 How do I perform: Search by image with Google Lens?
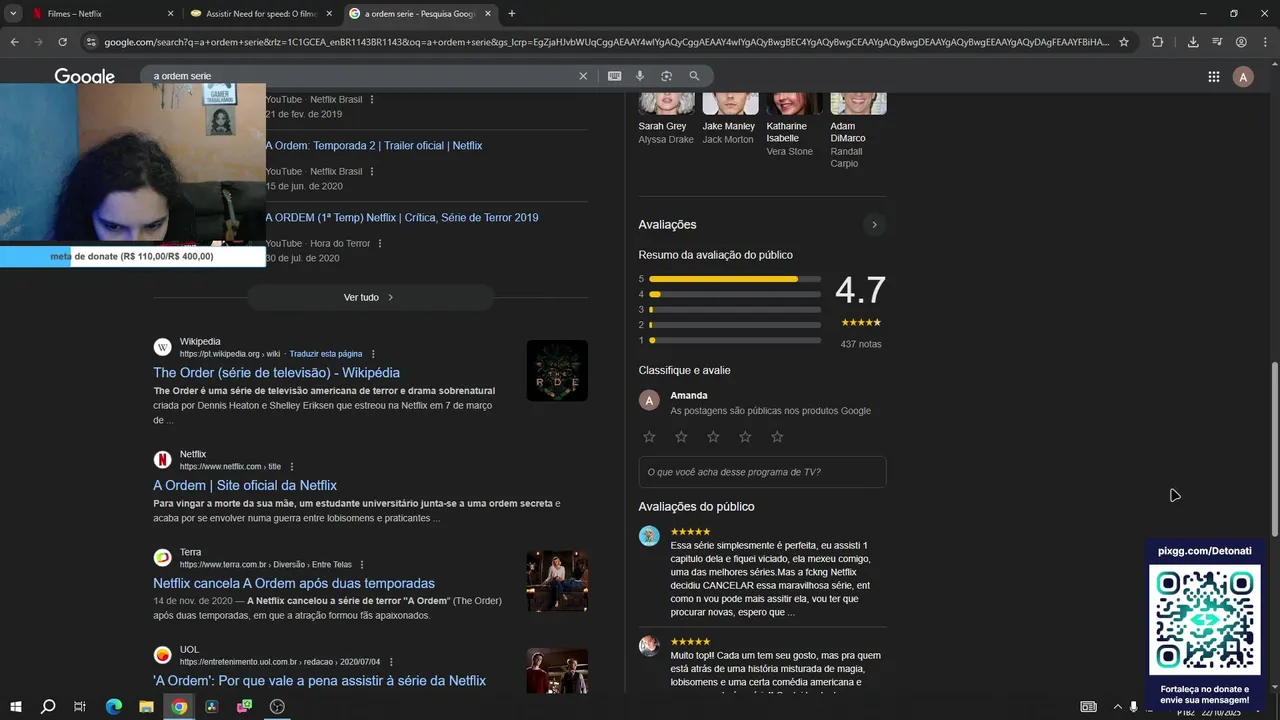coord(667,76)
